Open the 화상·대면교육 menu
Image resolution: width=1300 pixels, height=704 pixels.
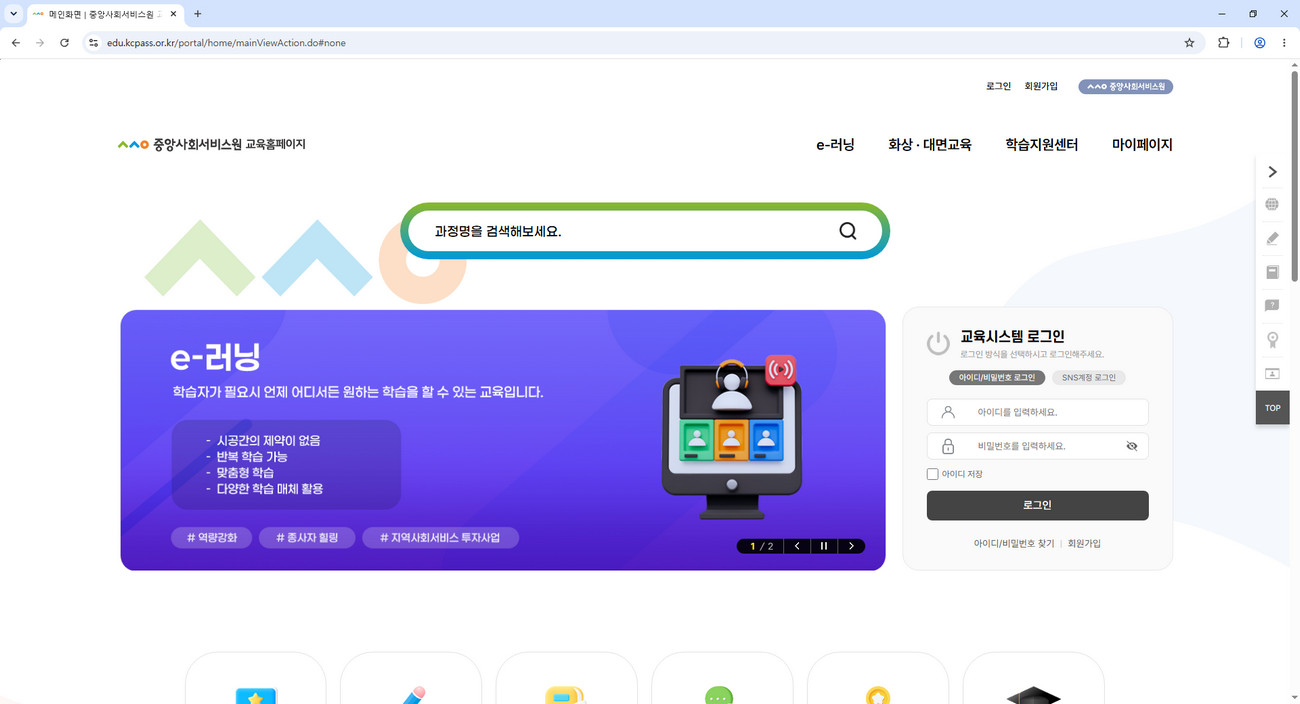[930, 144]
